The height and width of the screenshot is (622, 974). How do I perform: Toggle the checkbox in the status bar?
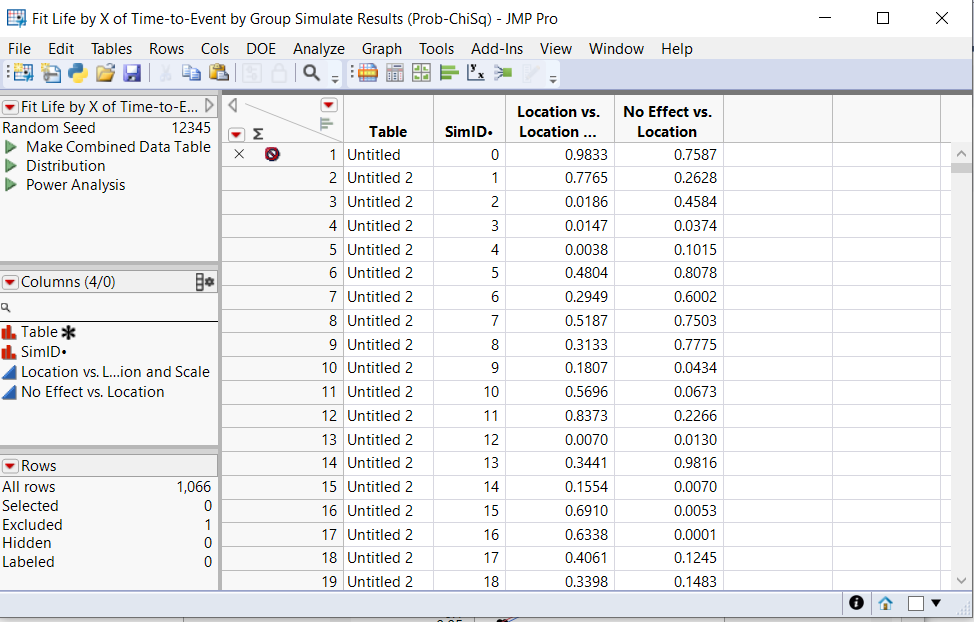[915, 603]
